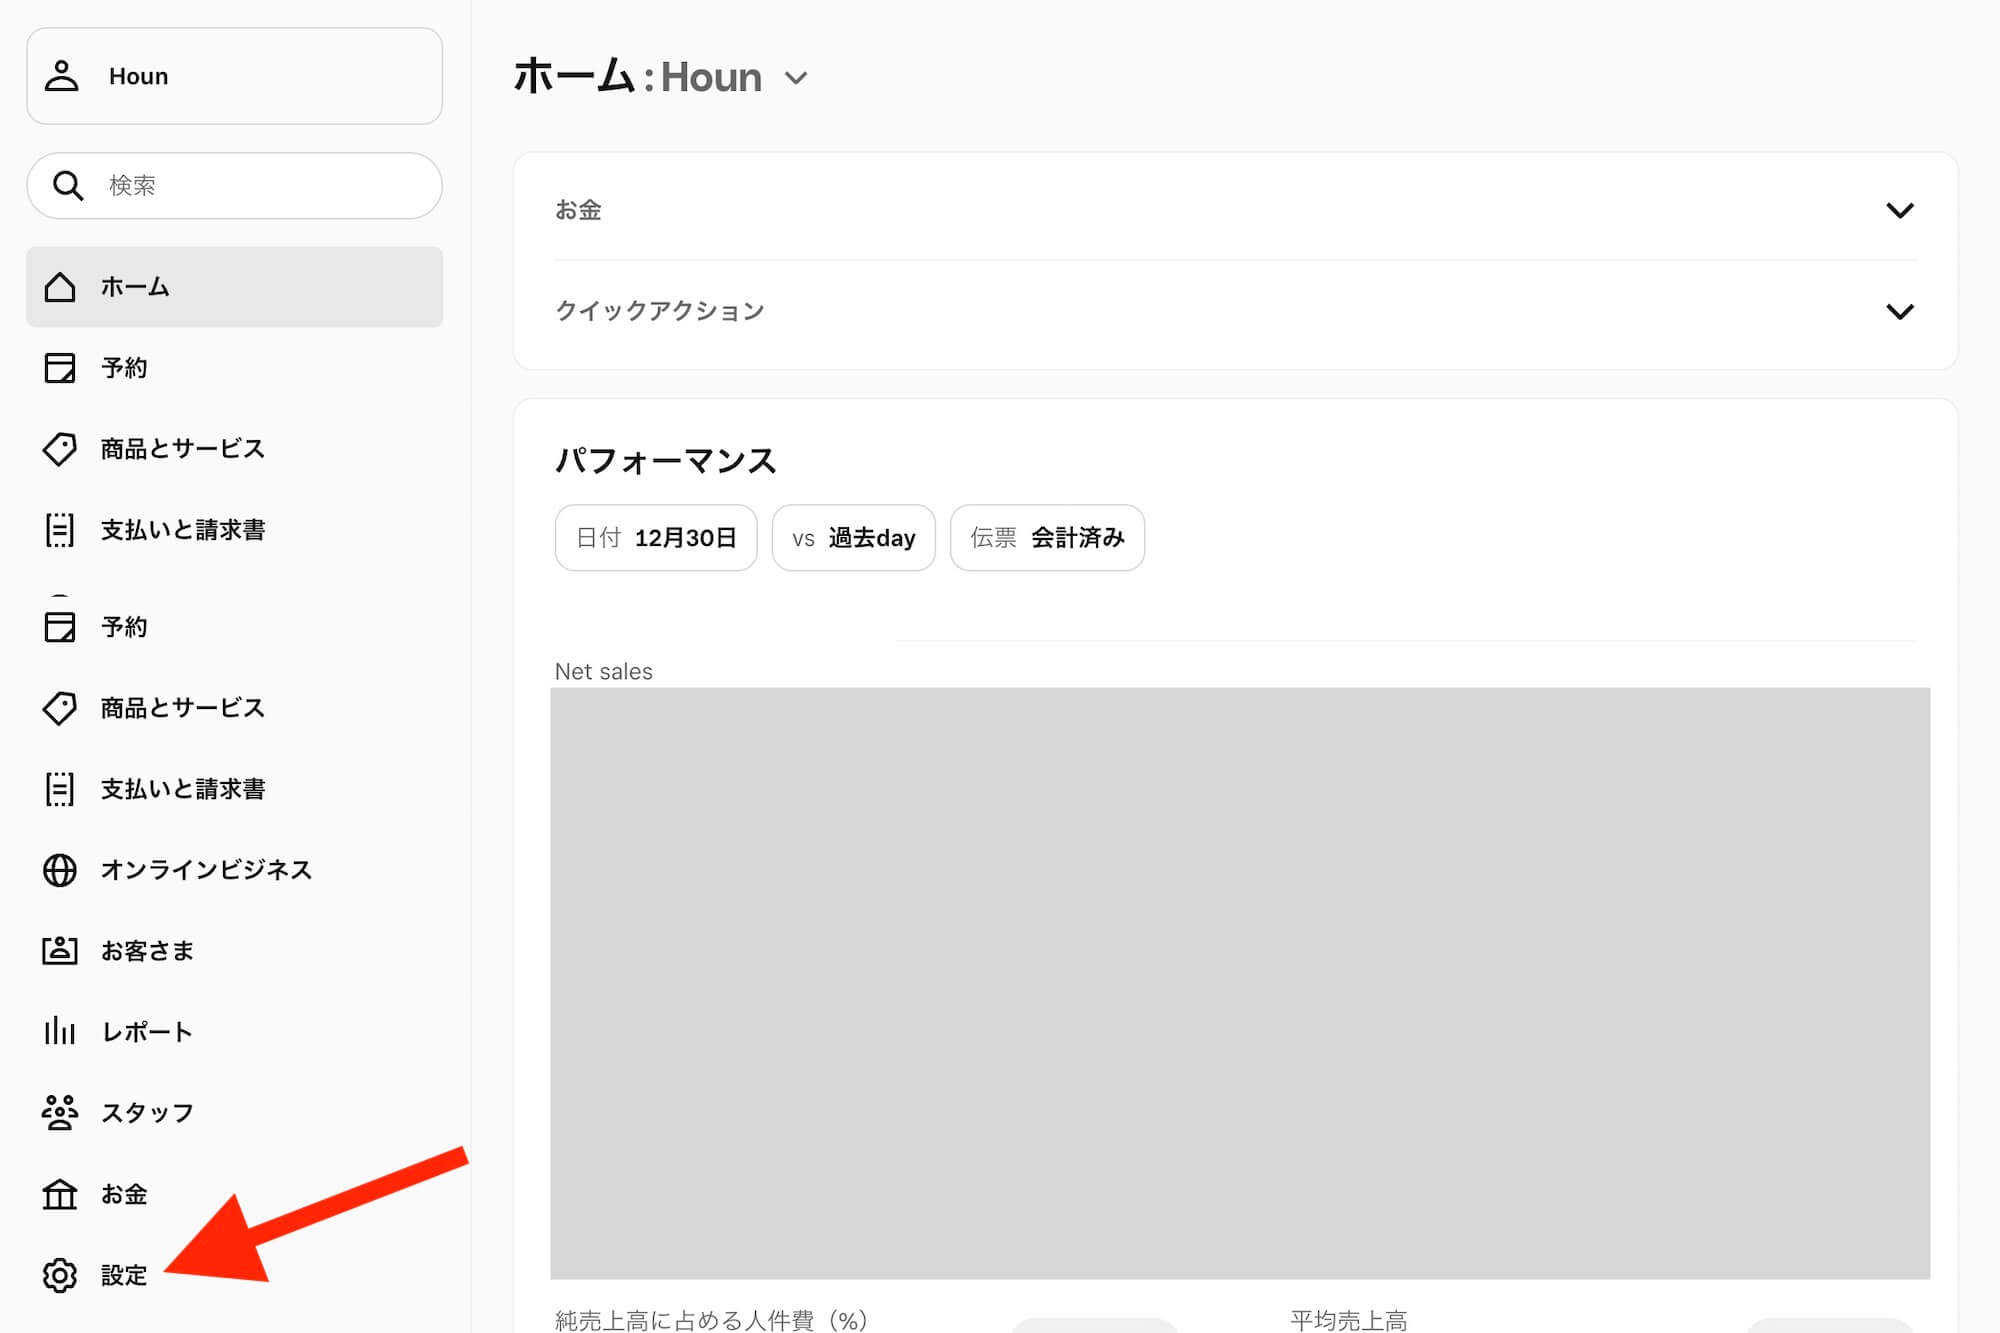Expand the お金 section chevron
2000x1333 pixels.
pos(1899,210)
